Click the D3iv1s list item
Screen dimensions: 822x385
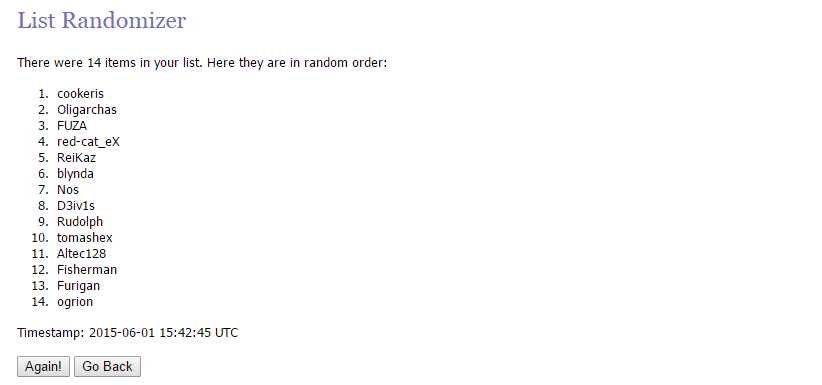coord(76,206)
